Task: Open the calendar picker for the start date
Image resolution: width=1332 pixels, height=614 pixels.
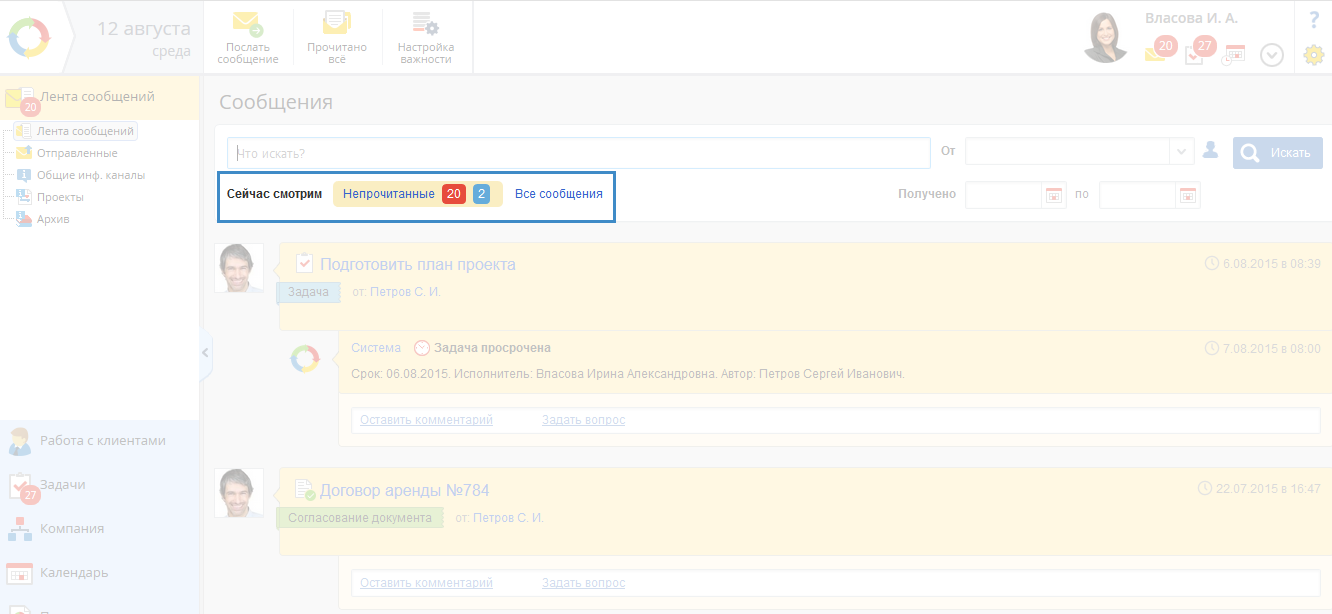Action: (1054, 195)
